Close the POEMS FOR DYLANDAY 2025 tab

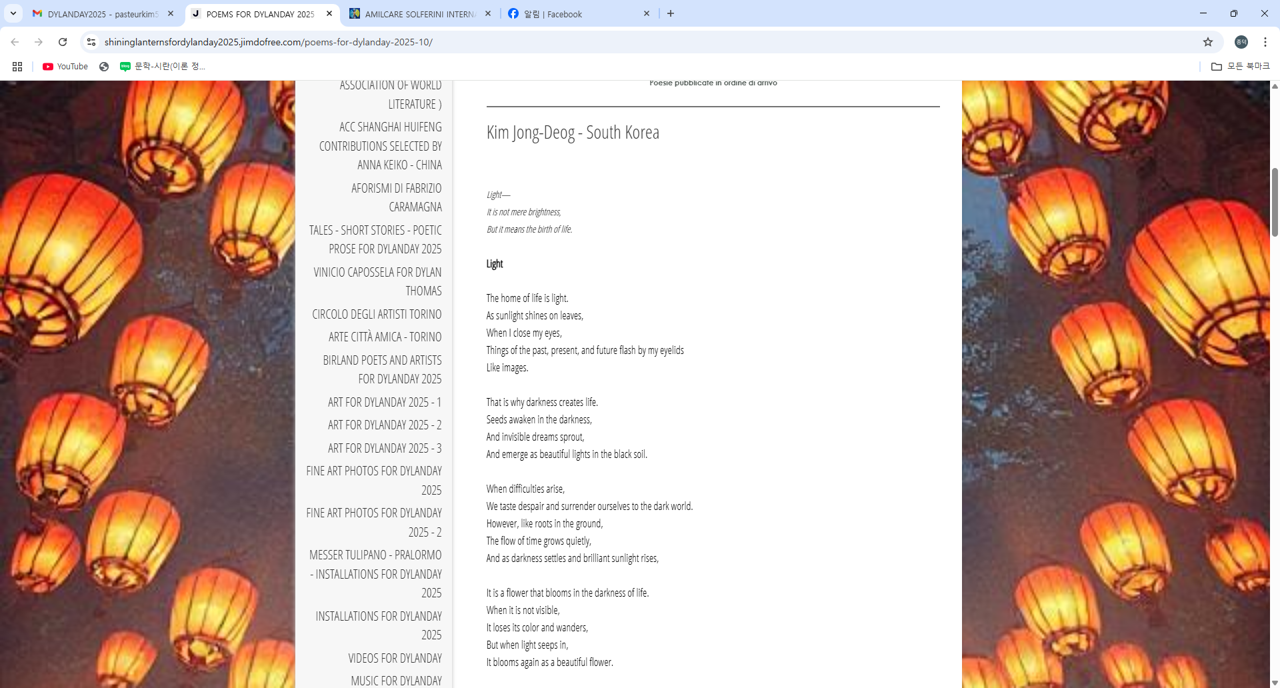pyautogui.click(x=329, y=14)
